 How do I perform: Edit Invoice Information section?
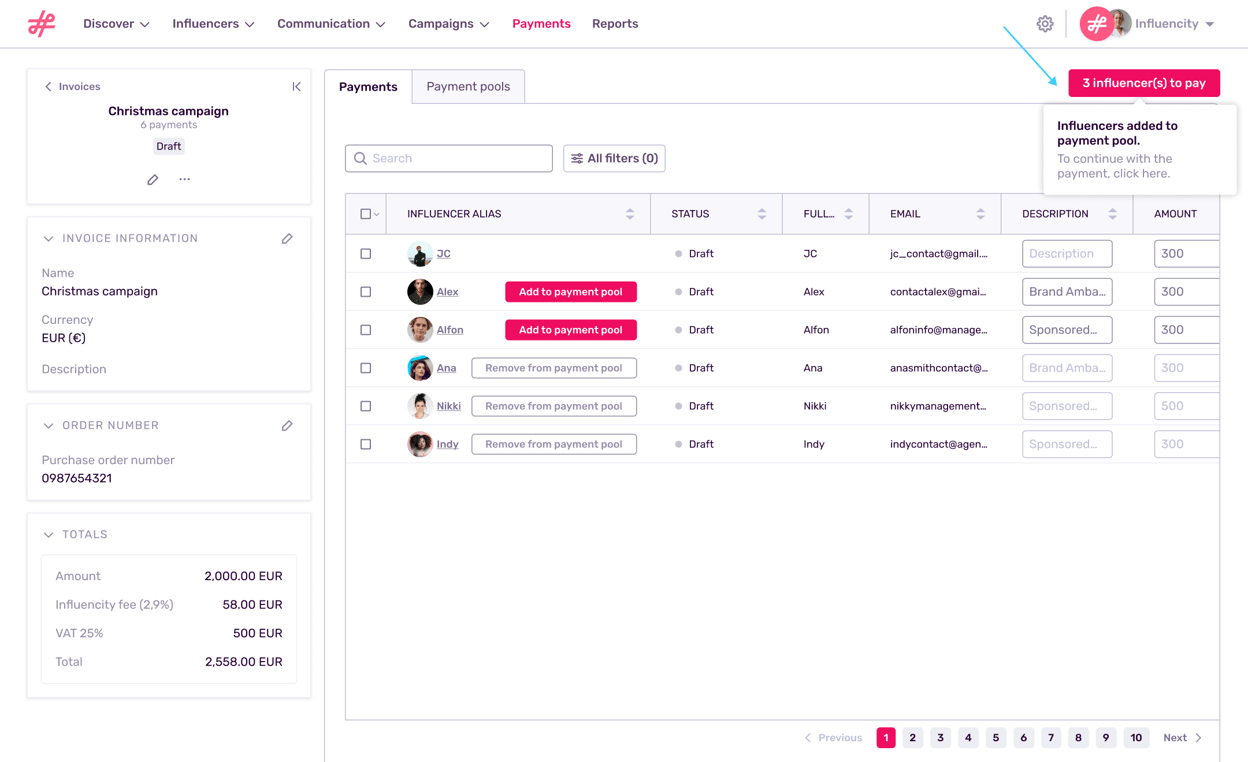click(287, 239)
